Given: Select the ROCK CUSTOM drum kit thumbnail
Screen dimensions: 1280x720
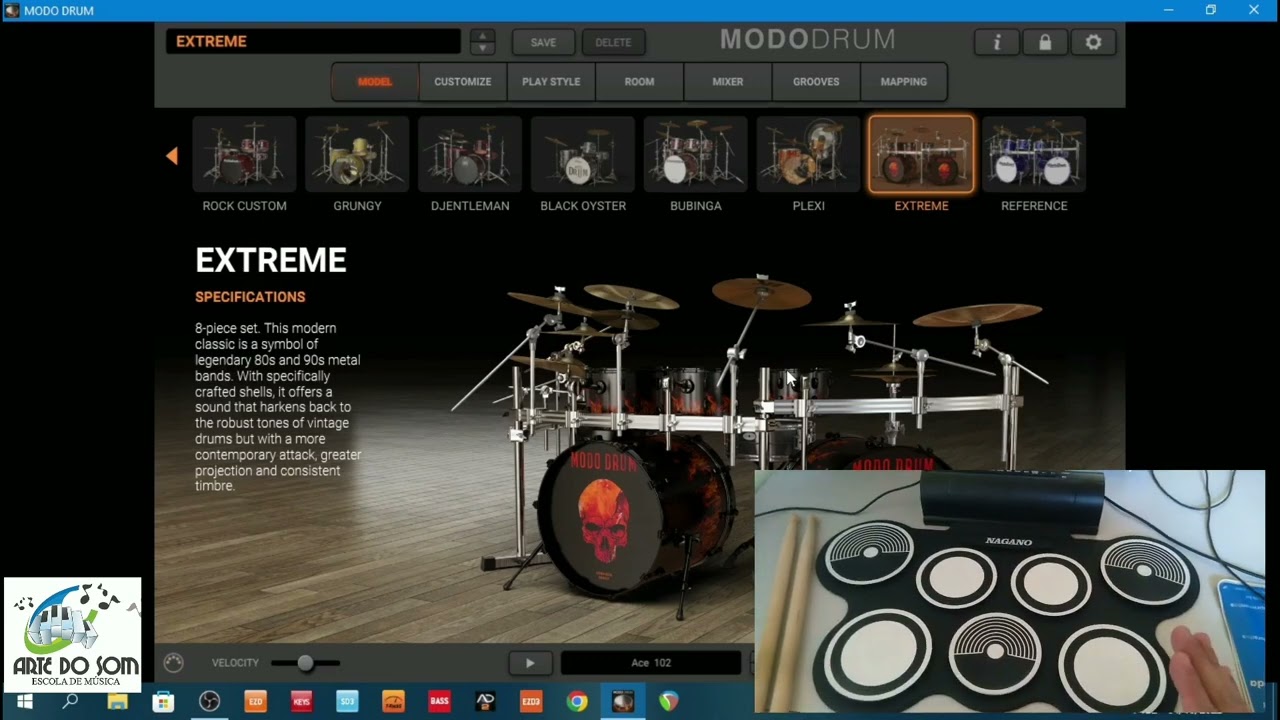Looking at the screenshot, I should [x=244, y=154].
